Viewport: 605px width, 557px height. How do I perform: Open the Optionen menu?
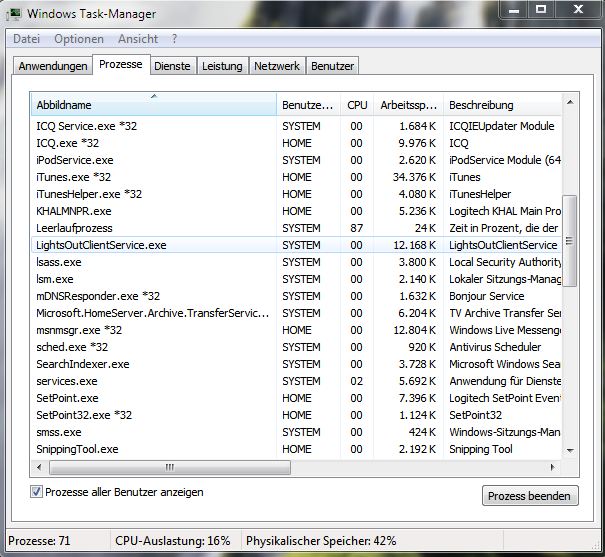79,39
